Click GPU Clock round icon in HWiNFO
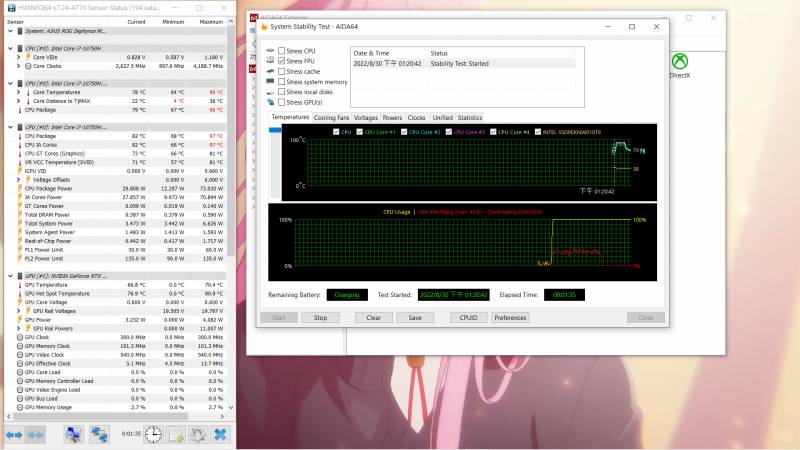The image size is (800, 450). tap(20, 337)
